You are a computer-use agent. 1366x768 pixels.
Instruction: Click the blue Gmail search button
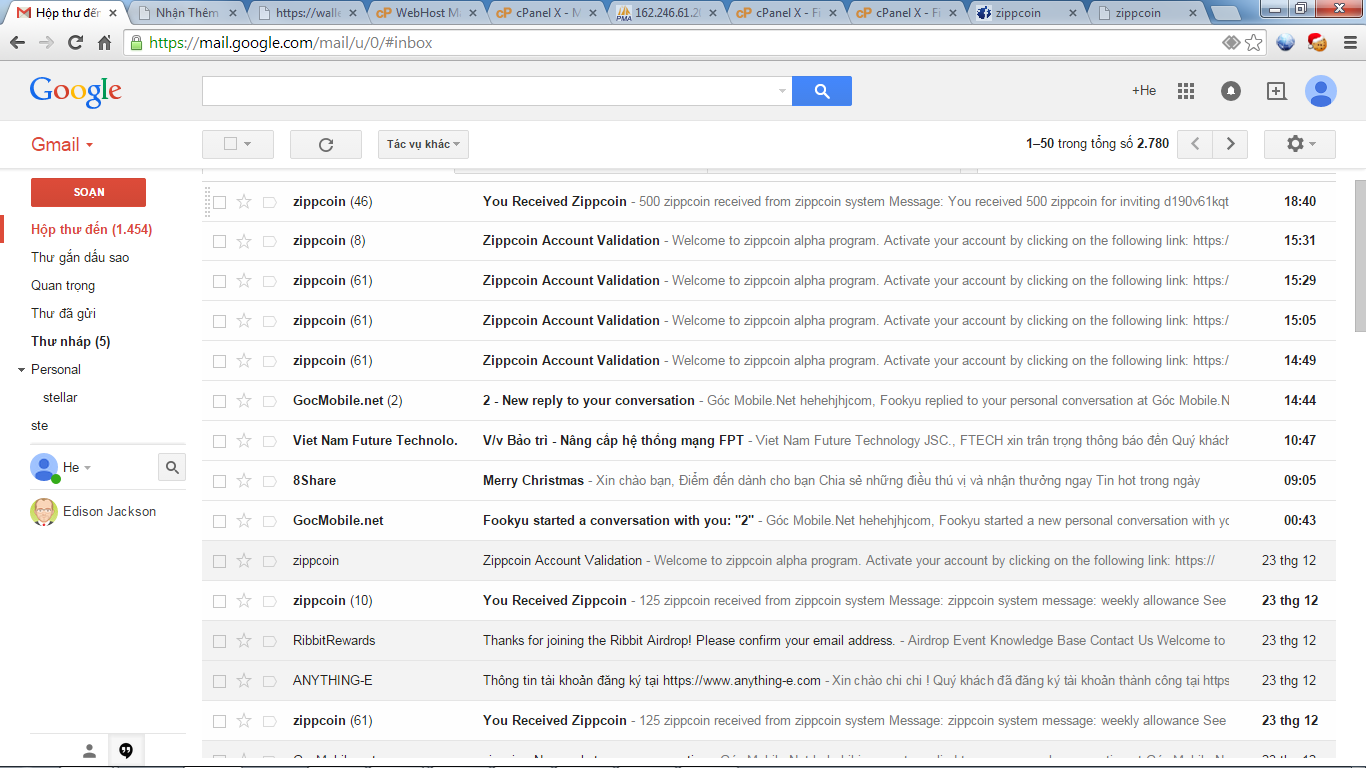point(822,91)
